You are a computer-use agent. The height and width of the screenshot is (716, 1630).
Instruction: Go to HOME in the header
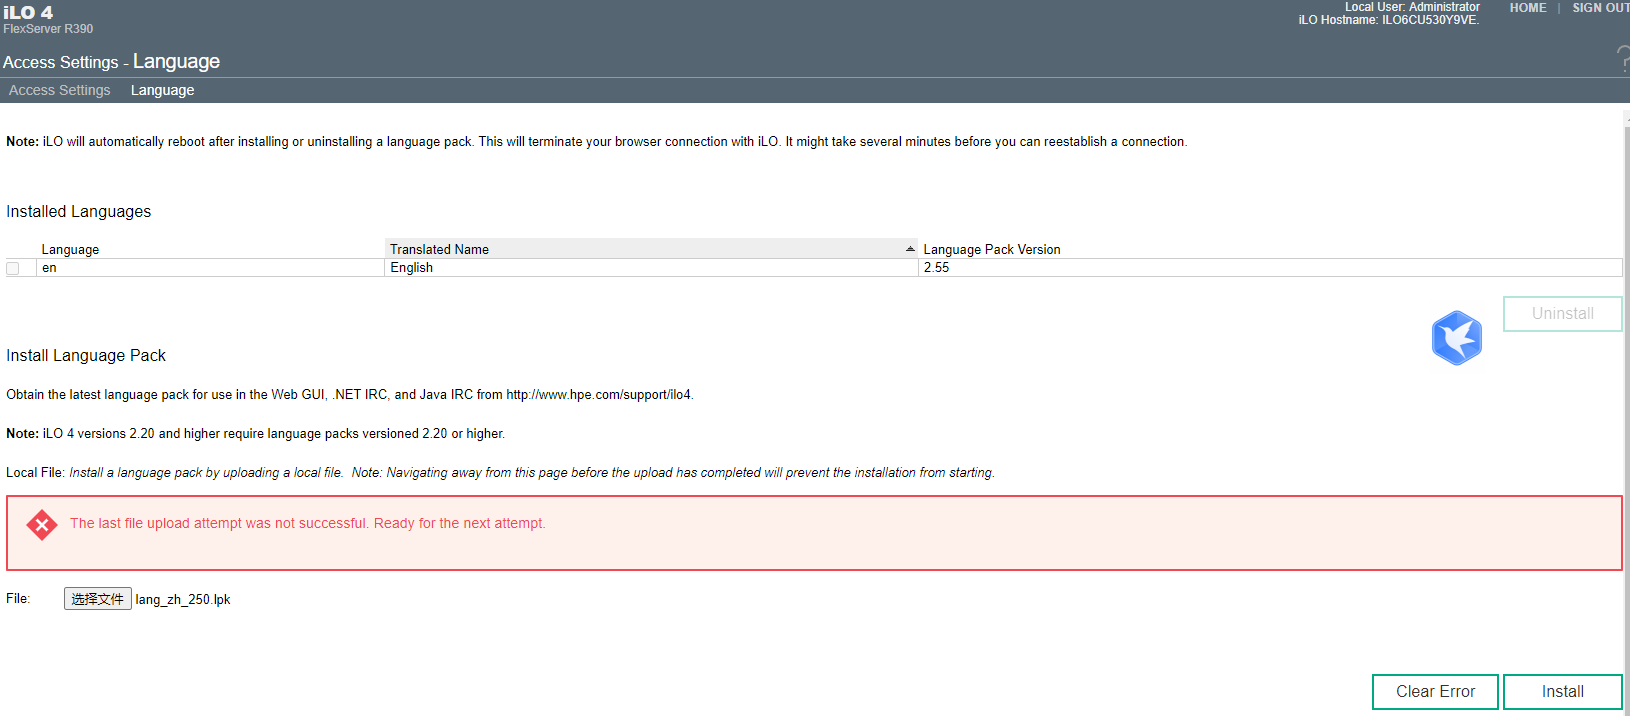[x=1528, y=8]
